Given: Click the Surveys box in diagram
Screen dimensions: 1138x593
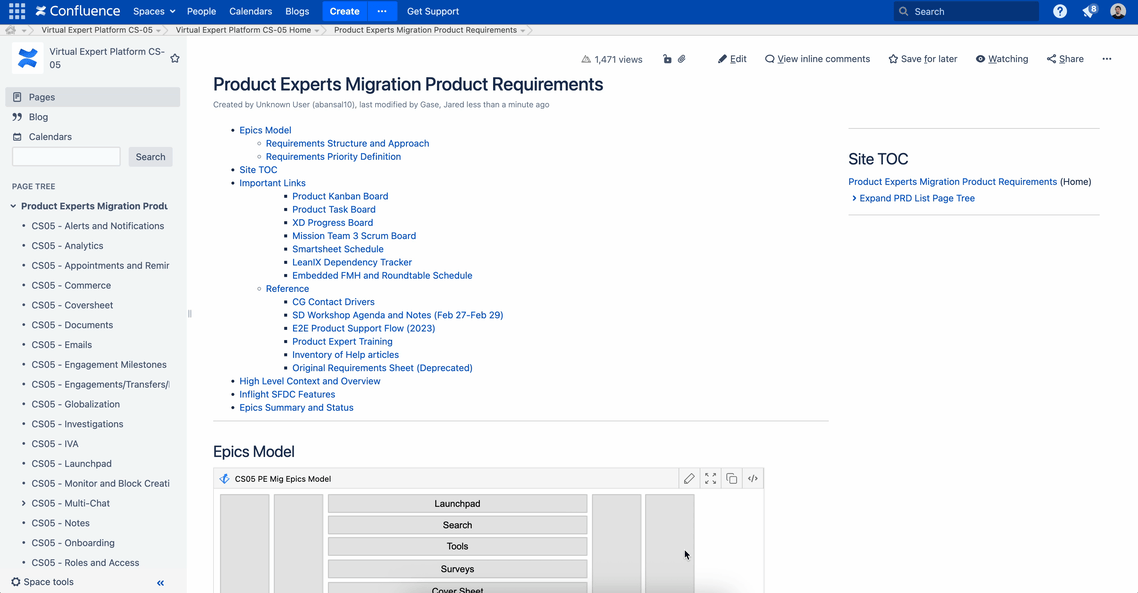Looking at the screenshot, I should (457, 569).
